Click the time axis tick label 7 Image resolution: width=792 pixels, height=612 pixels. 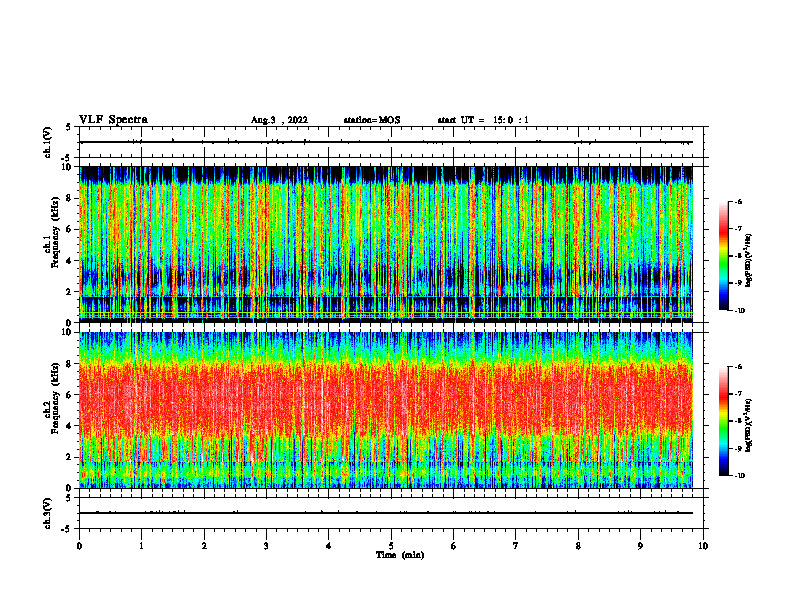click(x=516, y=546)
